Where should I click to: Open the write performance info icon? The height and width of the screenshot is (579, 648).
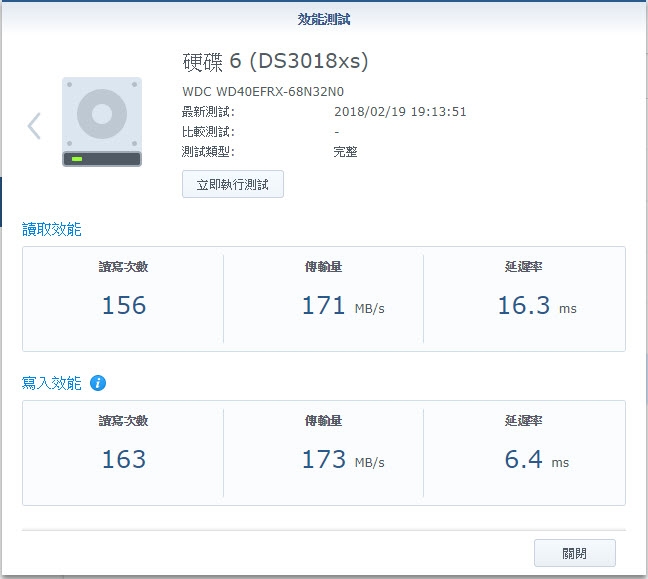pos(98,383)
